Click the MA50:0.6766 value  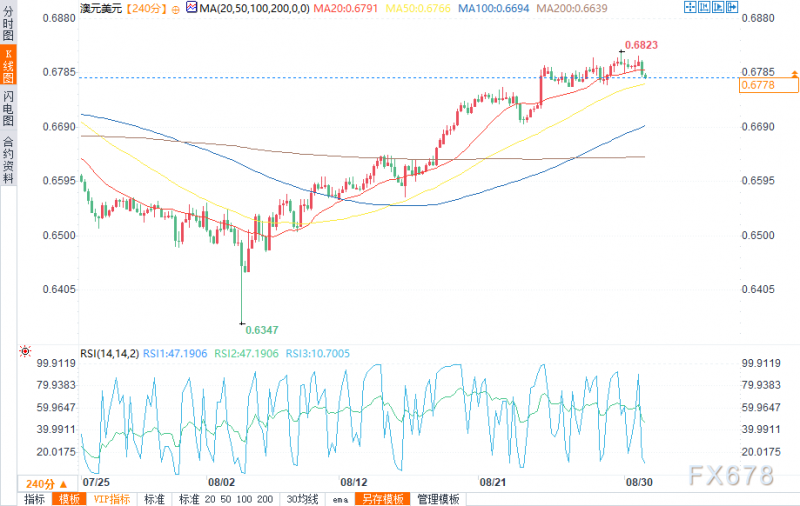pyautogui.click(x=418, y=8)
